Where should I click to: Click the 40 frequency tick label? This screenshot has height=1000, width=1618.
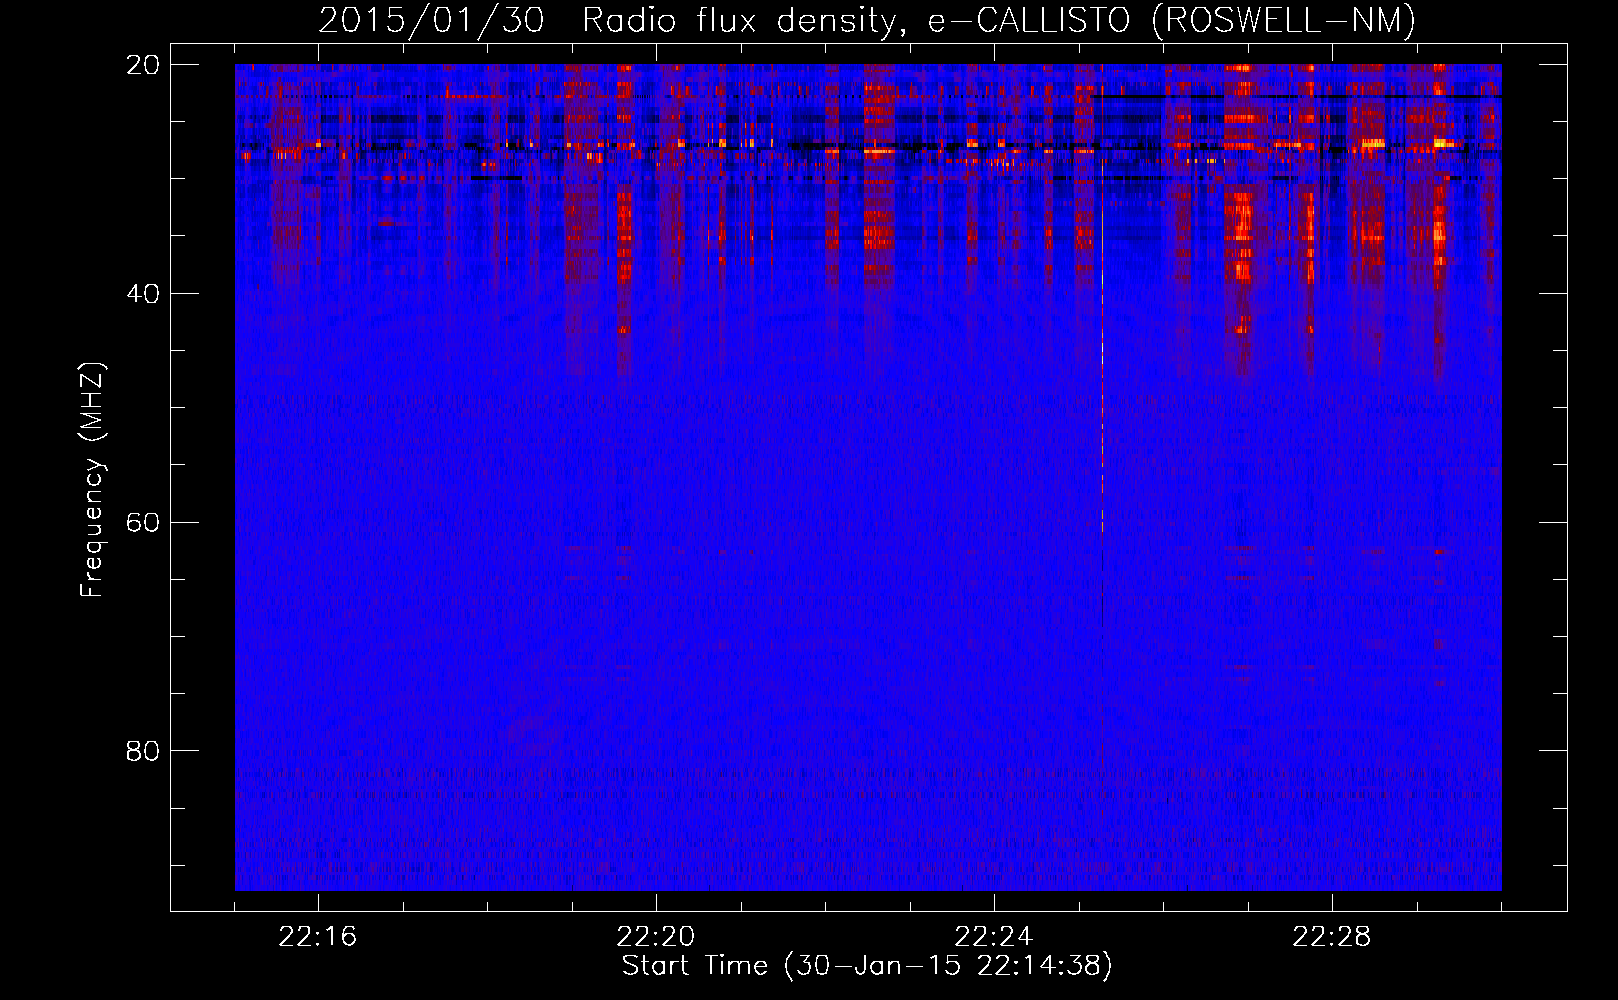[x=143, y=294]
